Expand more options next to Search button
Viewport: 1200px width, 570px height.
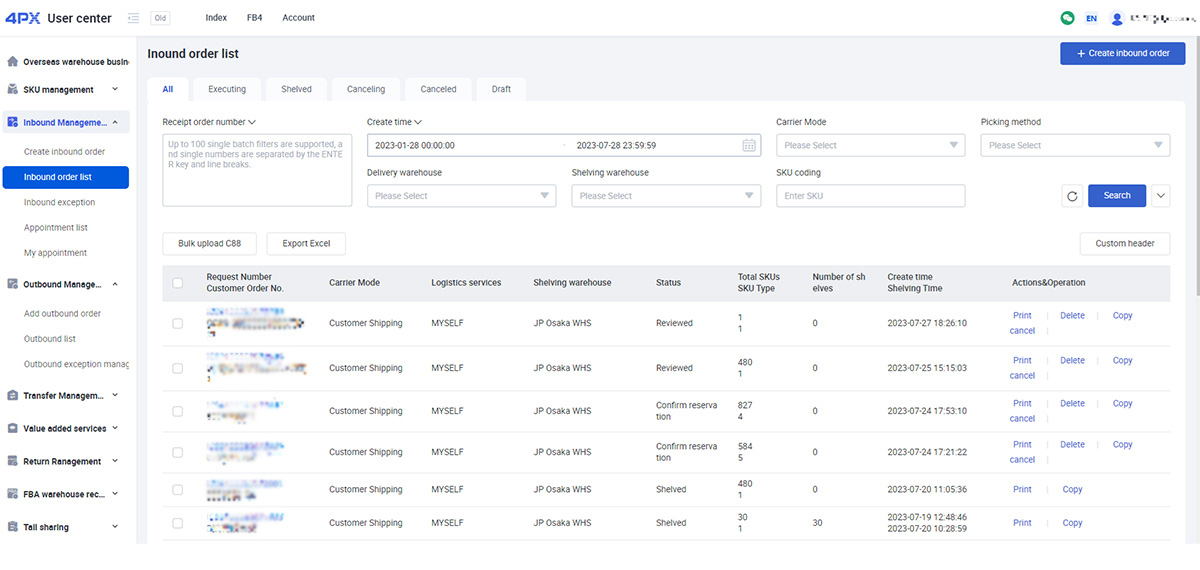click(1160, 196)
